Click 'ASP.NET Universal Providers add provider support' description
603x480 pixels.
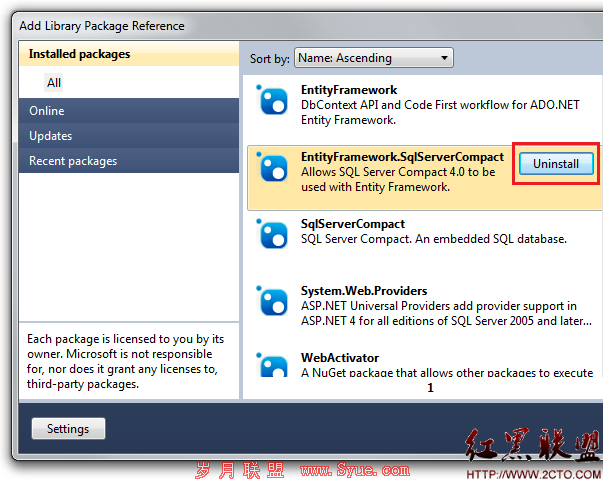(x=446, y=313)
